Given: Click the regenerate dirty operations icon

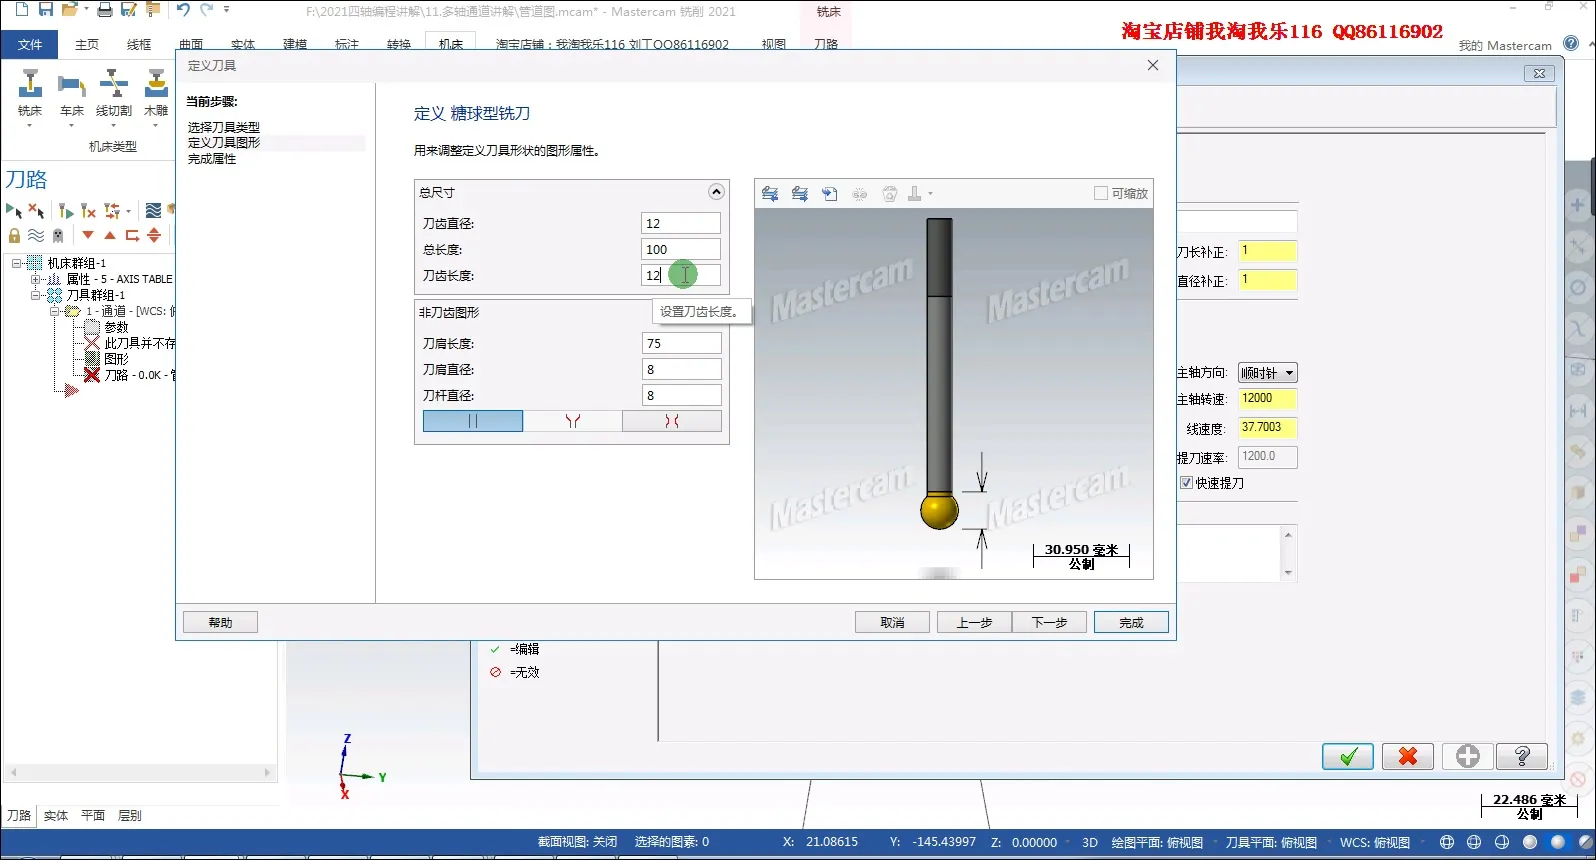Looking at the screenshot, I should [88, 211].
